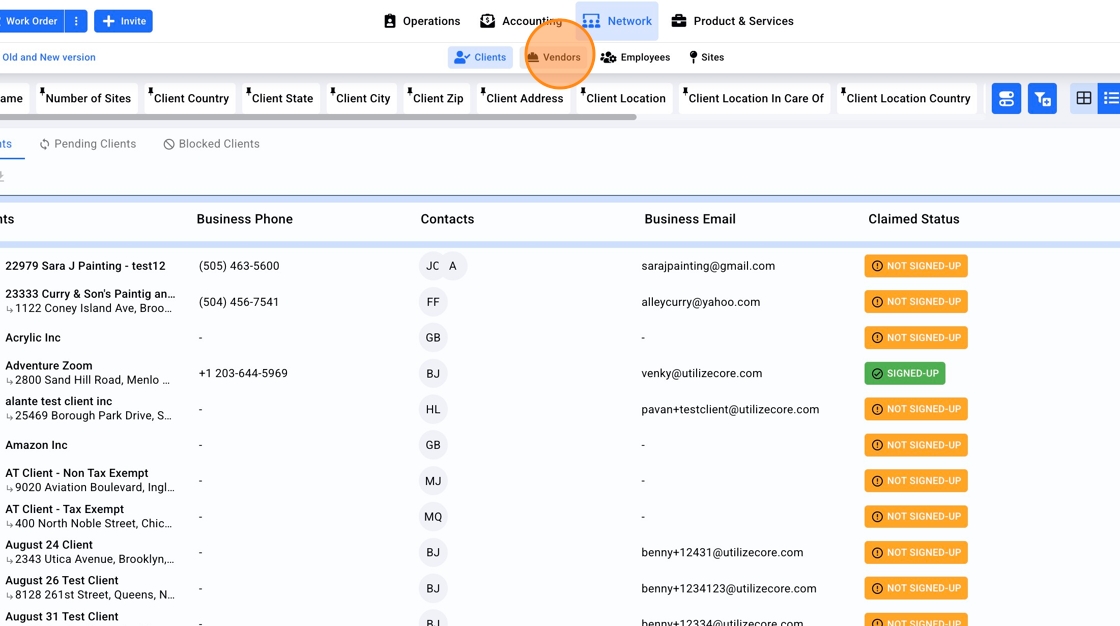
Task: Switch to list view layout
Action: (1110, 98)
